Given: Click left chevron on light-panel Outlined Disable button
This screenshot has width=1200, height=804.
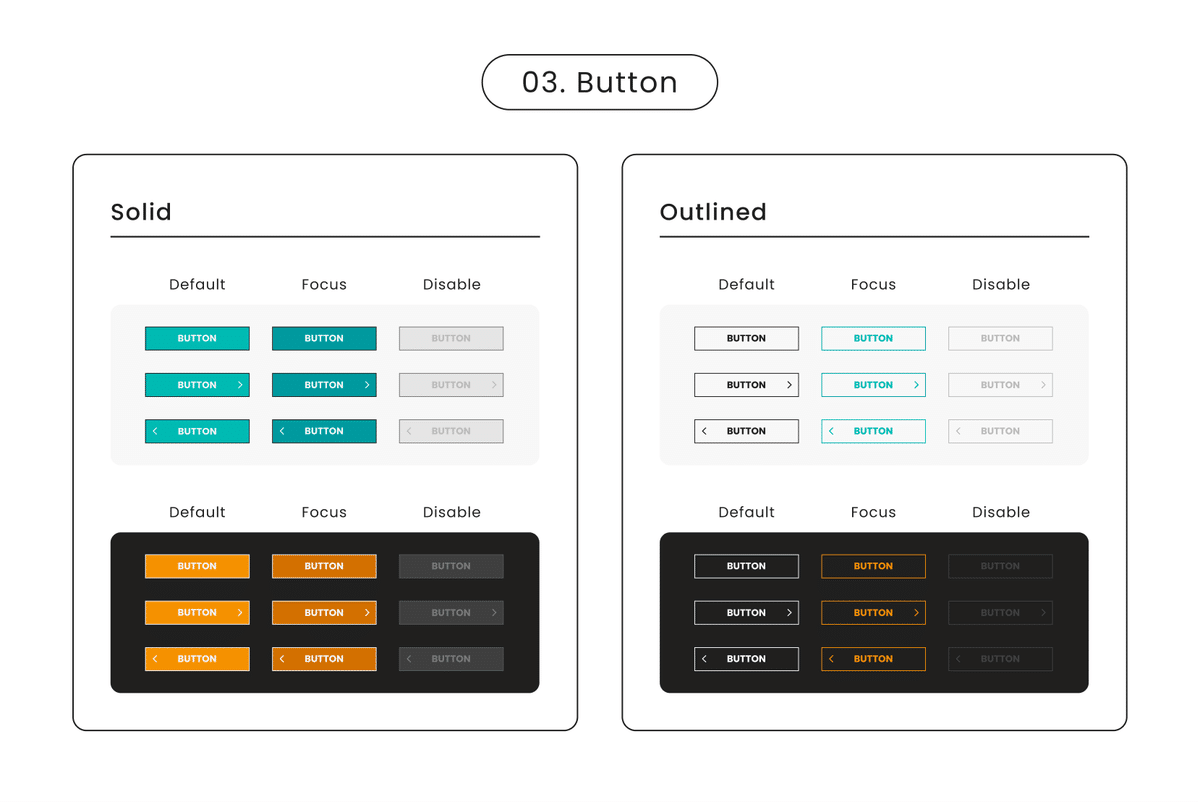Looking at the screenshot, I should click(958, 431).
